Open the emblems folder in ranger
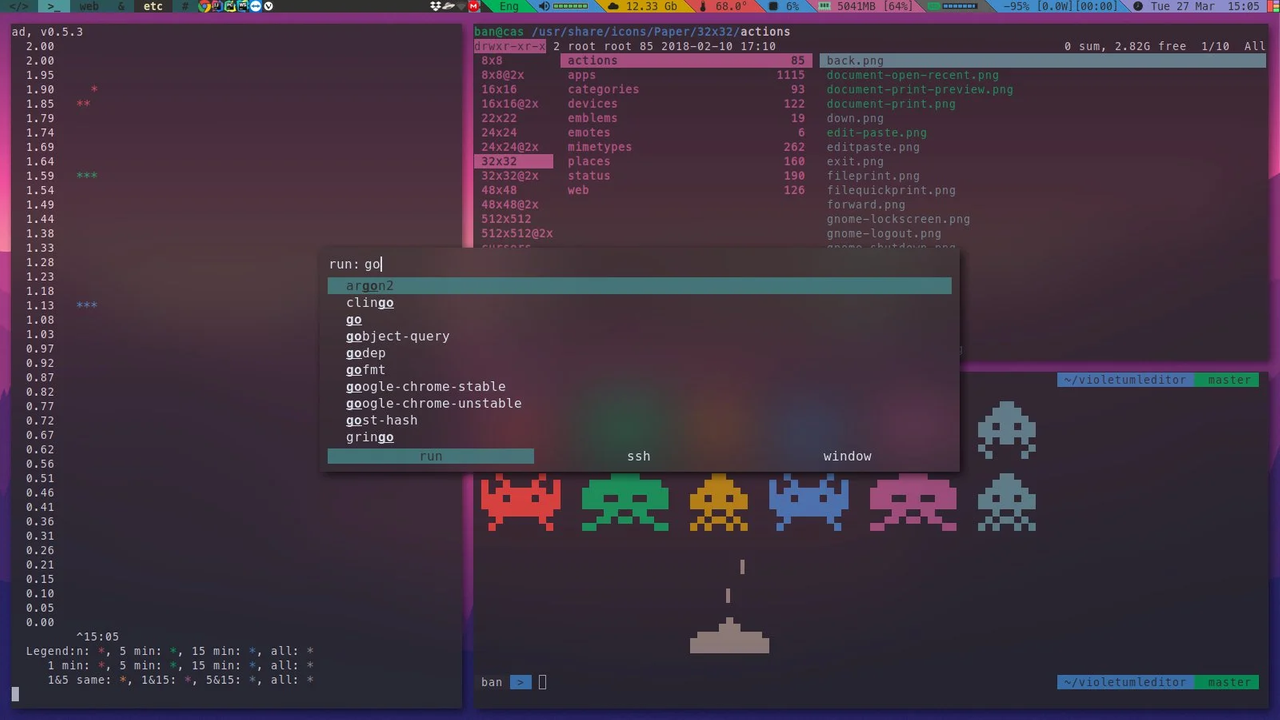 [685, 118]
